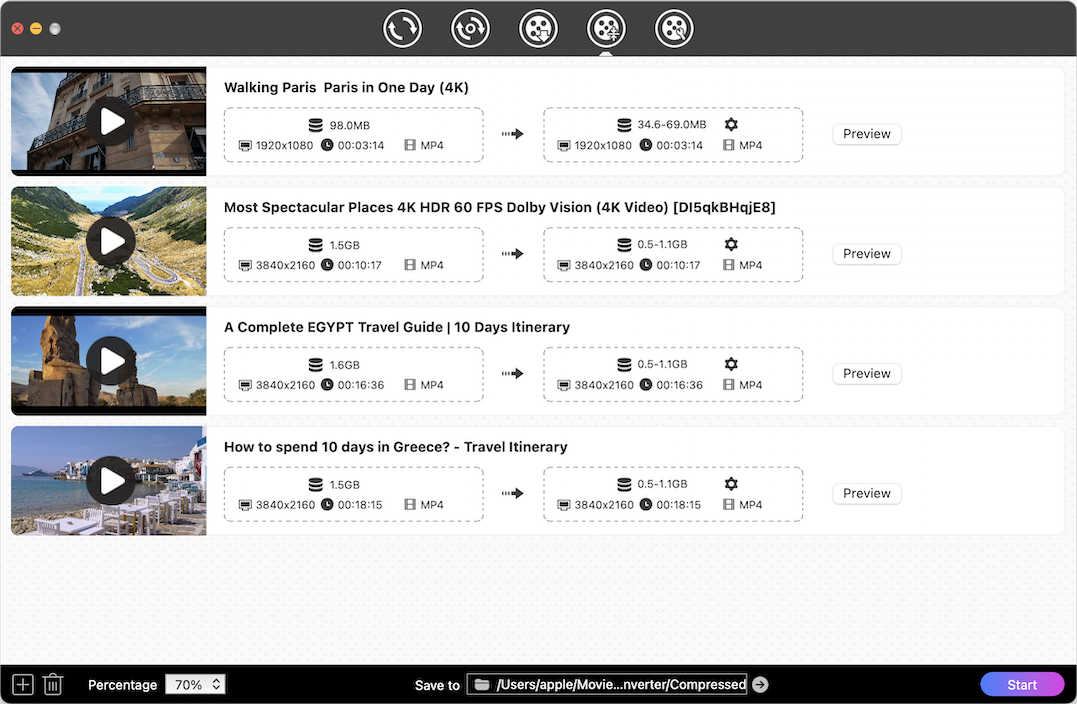Open compression settings gear for Walking Paris
Screen dimensions: 1077x704
pyautogui.click(x=731, y=124)
